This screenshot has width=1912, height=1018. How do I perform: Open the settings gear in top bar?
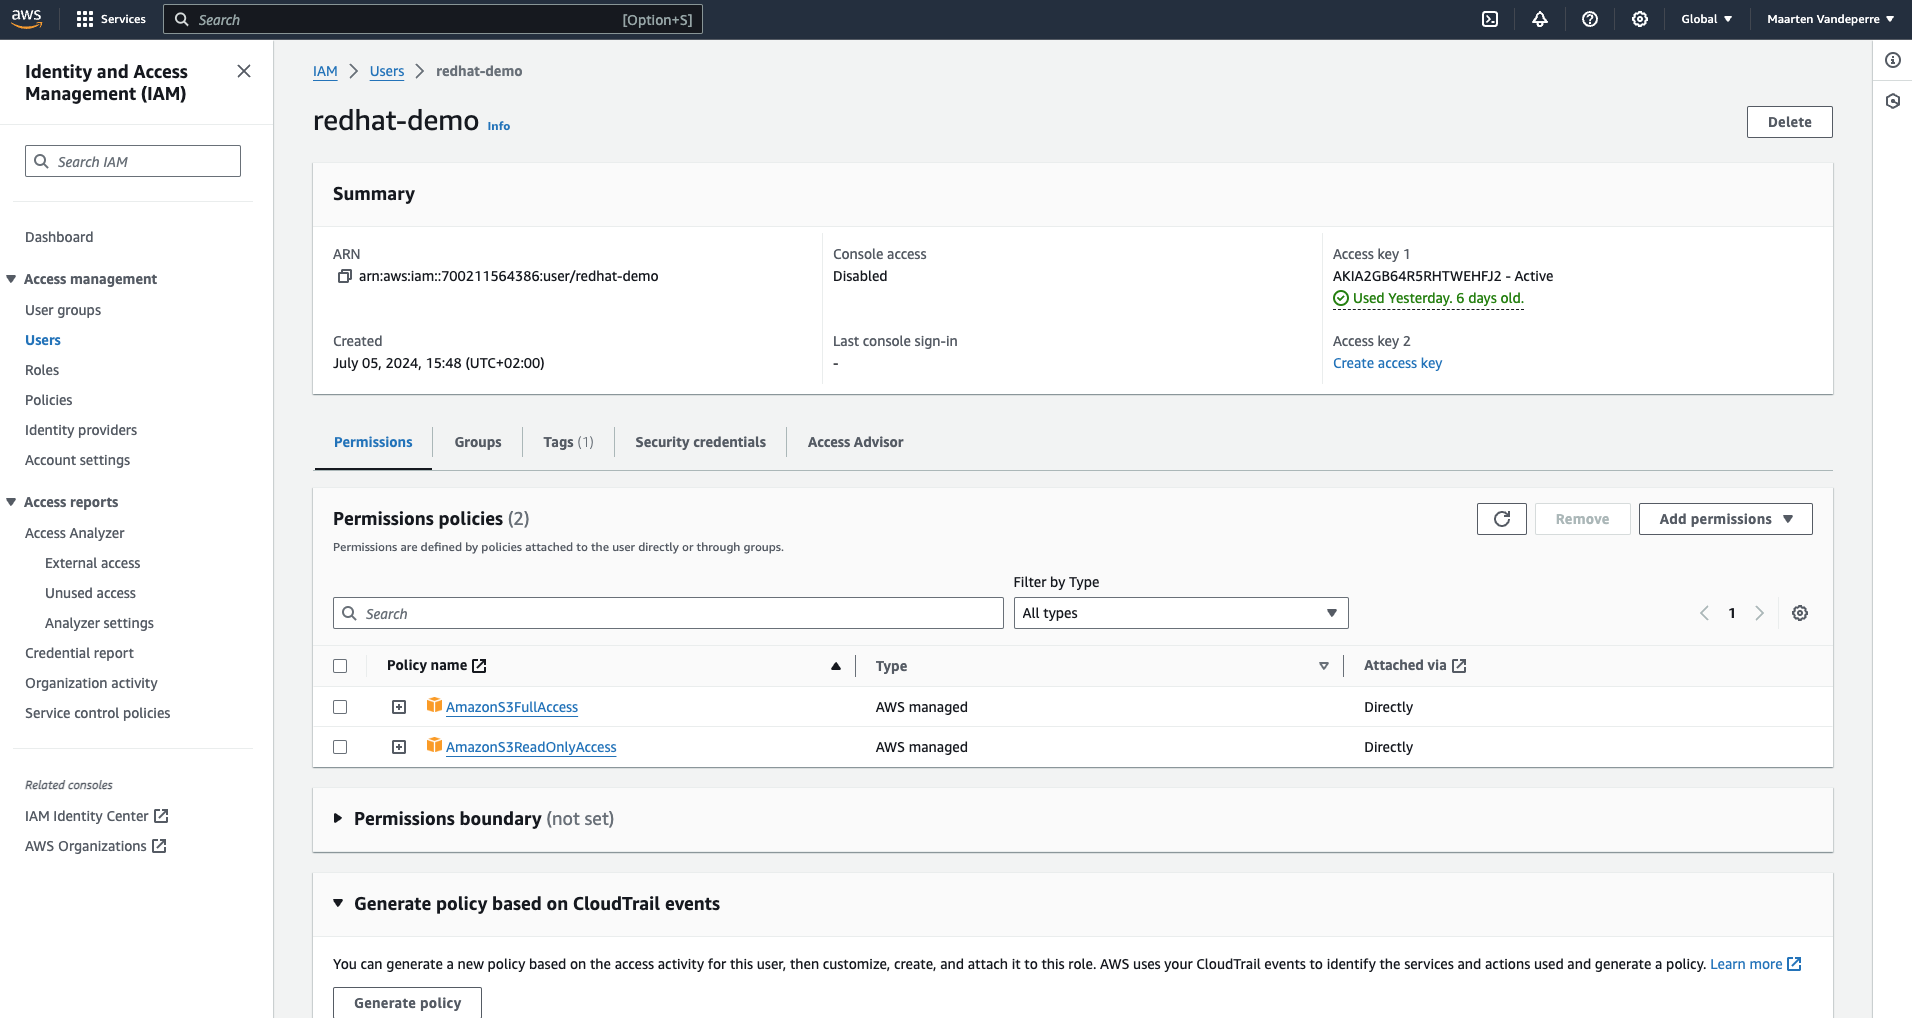[x=1640, y=19]
